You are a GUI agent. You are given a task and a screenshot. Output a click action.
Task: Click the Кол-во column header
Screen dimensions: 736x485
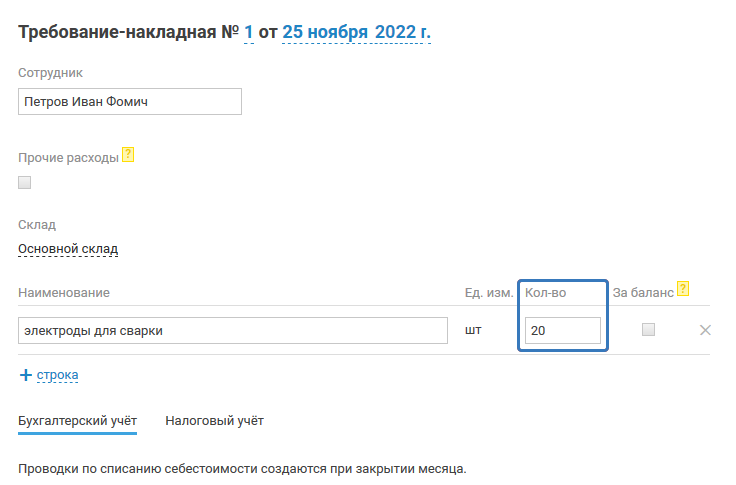(x=545, y=292)
